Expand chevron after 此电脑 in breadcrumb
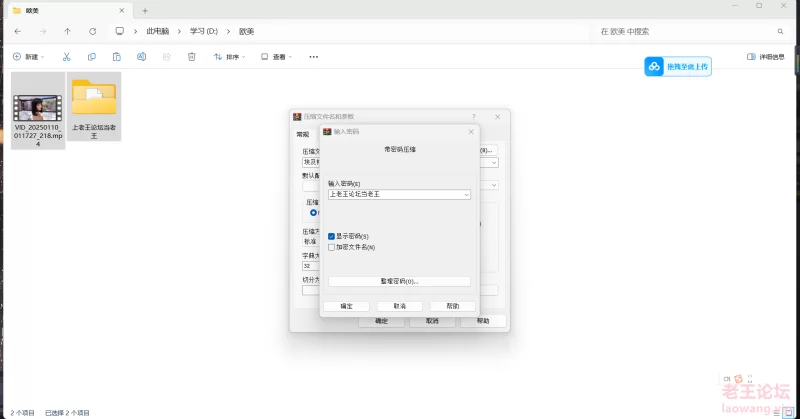 (x=179, y=31)
